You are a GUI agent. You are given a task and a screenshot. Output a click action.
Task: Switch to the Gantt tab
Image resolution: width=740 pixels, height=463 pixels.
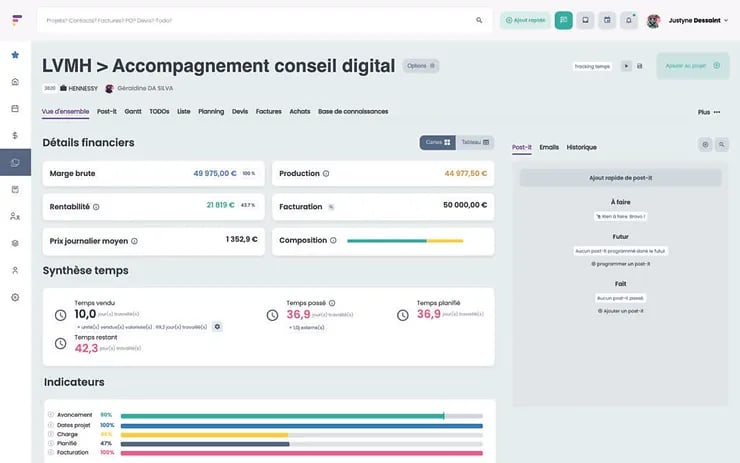pyautogui.click(x=133, y=112)
